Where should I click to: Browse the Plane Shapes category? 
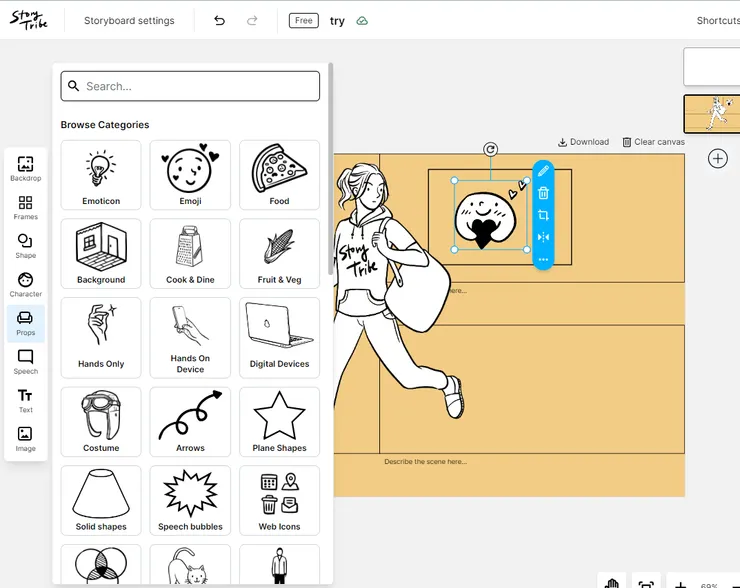click(279, 422)
